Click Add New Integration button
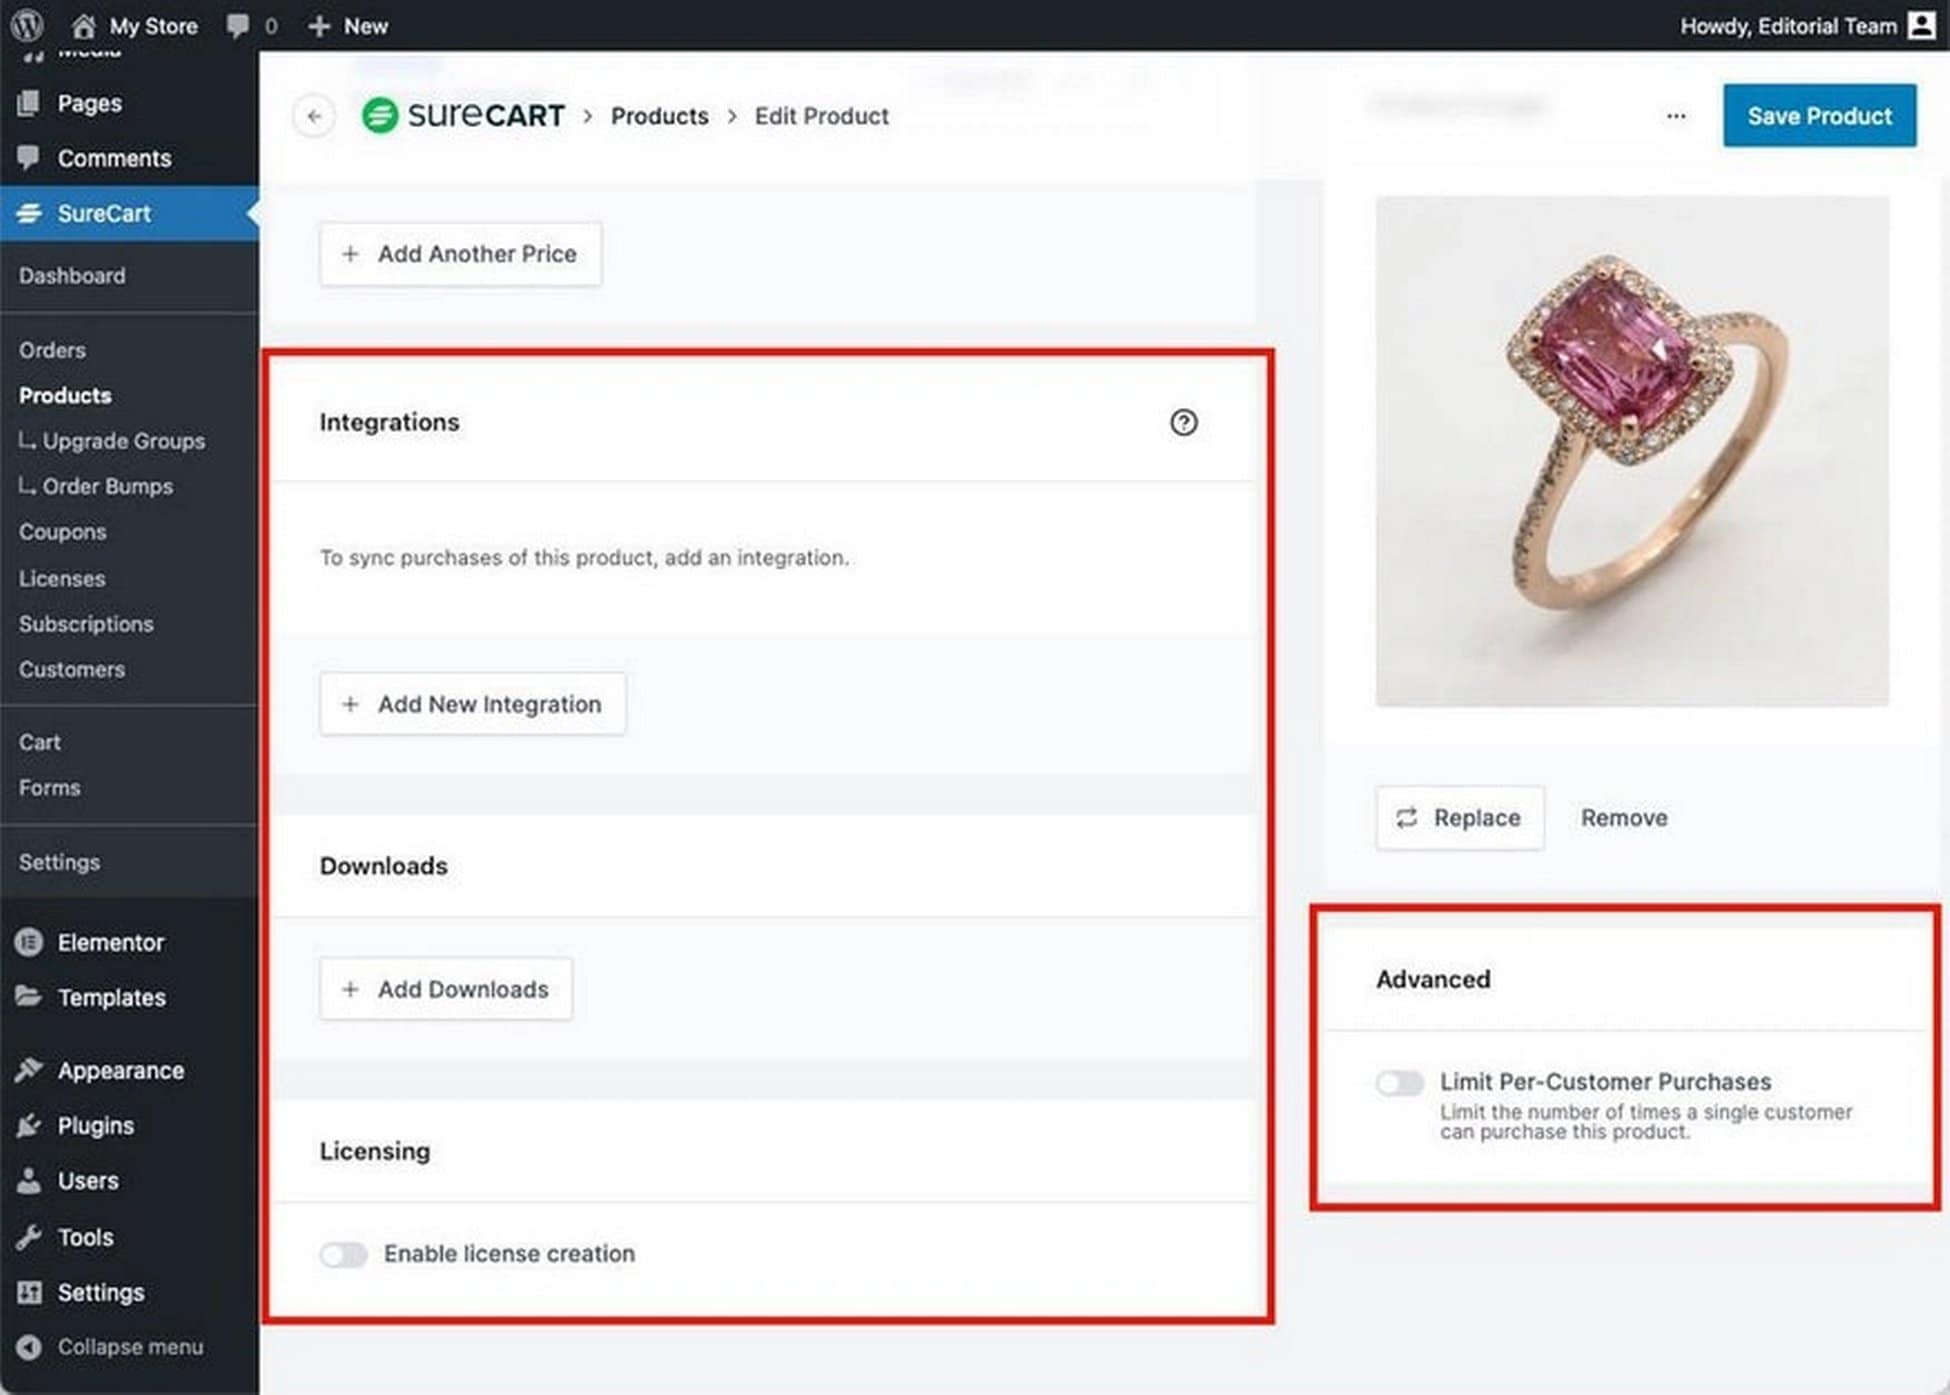The width and height of the screenshot is (1950, 1395). [472, 704]
